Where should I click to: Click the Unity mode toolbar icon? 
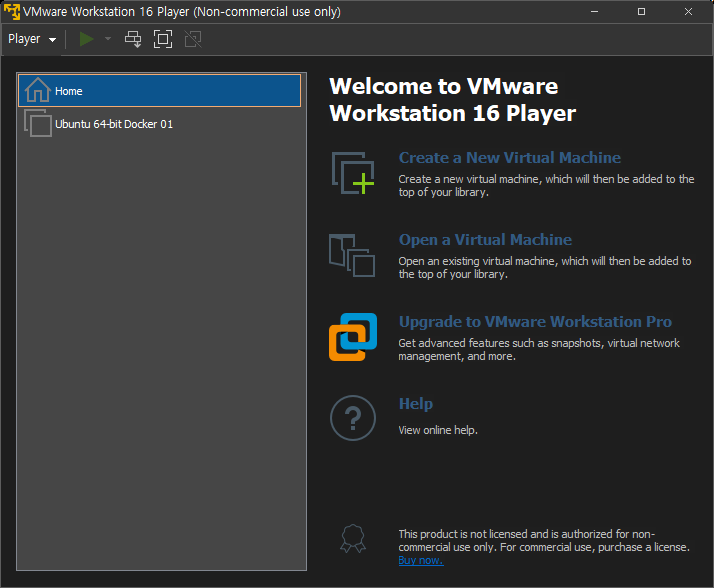tap(193, 39)
